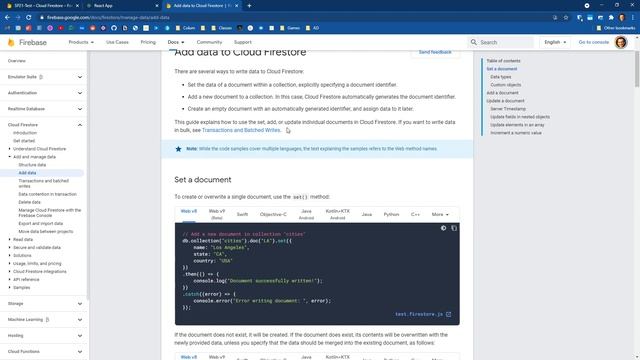Screen dimensions: 640x360
Task: Open the Other bookmarks folder
Action: 616,28
